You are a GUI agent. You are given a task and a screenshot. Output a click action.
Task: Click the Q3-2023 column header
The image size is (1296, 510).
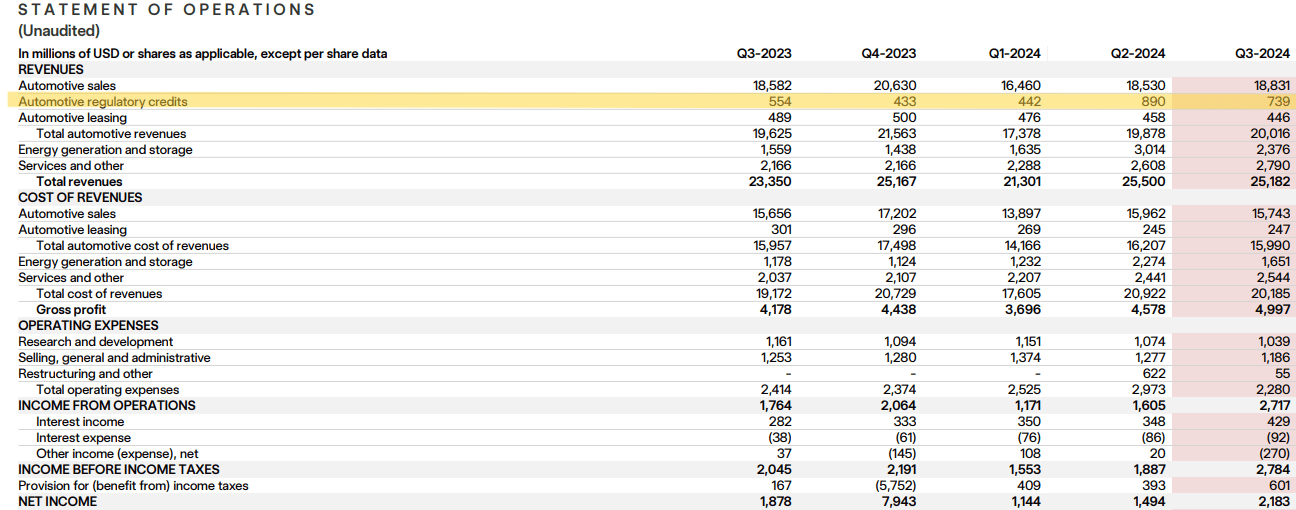point(763,54)
